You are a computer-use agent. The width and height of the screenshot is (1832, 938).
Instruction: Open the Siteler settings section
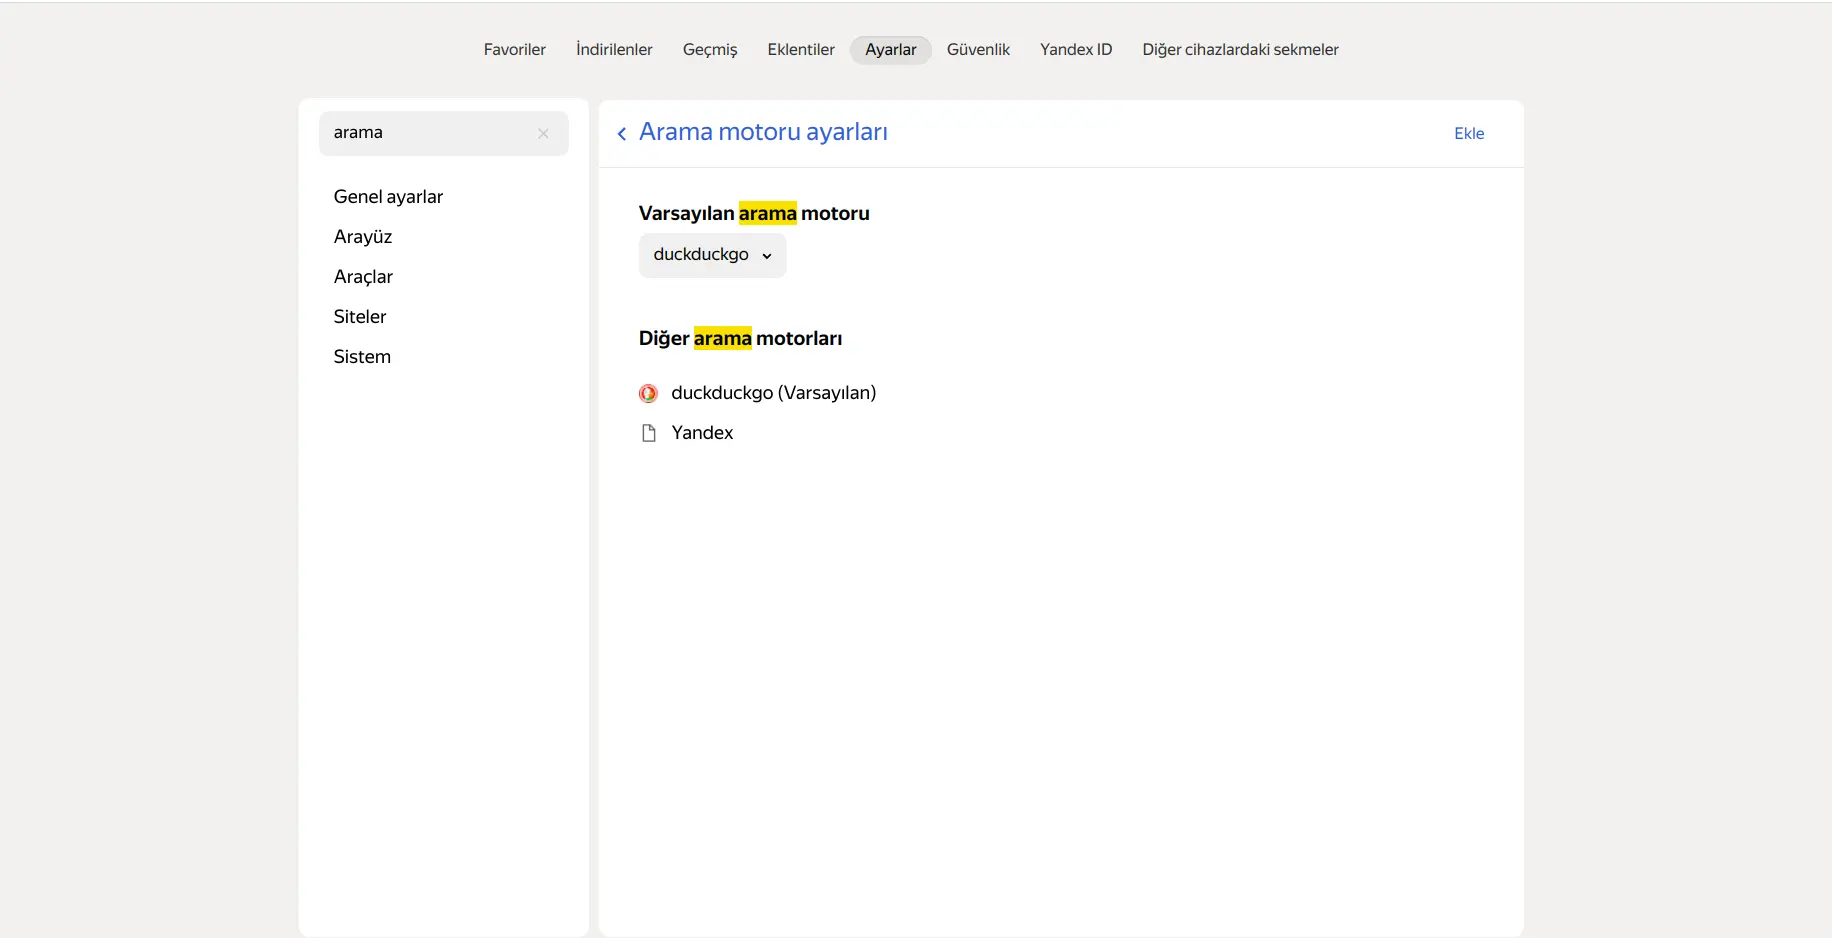(x=360, y=317)
